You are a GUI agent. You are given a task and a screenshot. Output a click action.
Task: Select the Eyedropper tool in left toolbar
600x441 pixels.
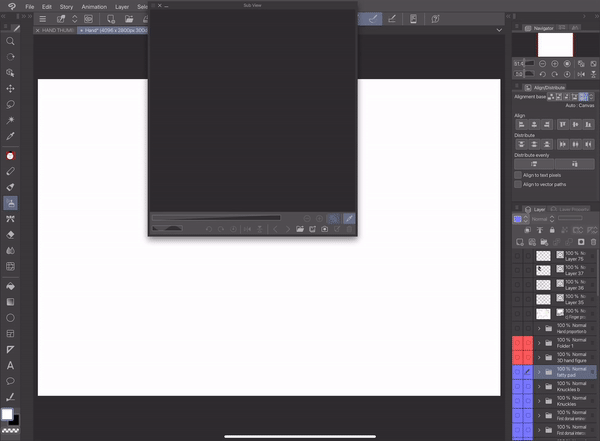10,136
